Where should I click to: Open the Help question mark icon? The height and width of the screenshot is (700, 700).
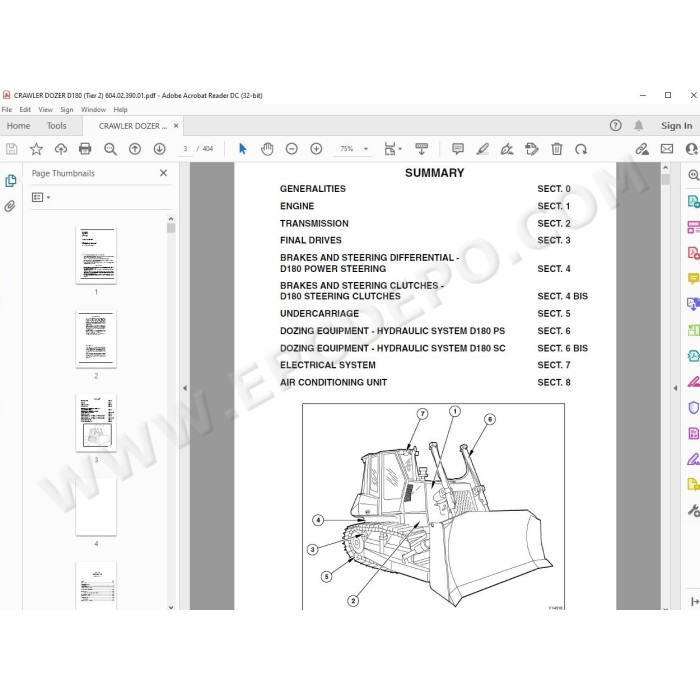click(615, 125)
